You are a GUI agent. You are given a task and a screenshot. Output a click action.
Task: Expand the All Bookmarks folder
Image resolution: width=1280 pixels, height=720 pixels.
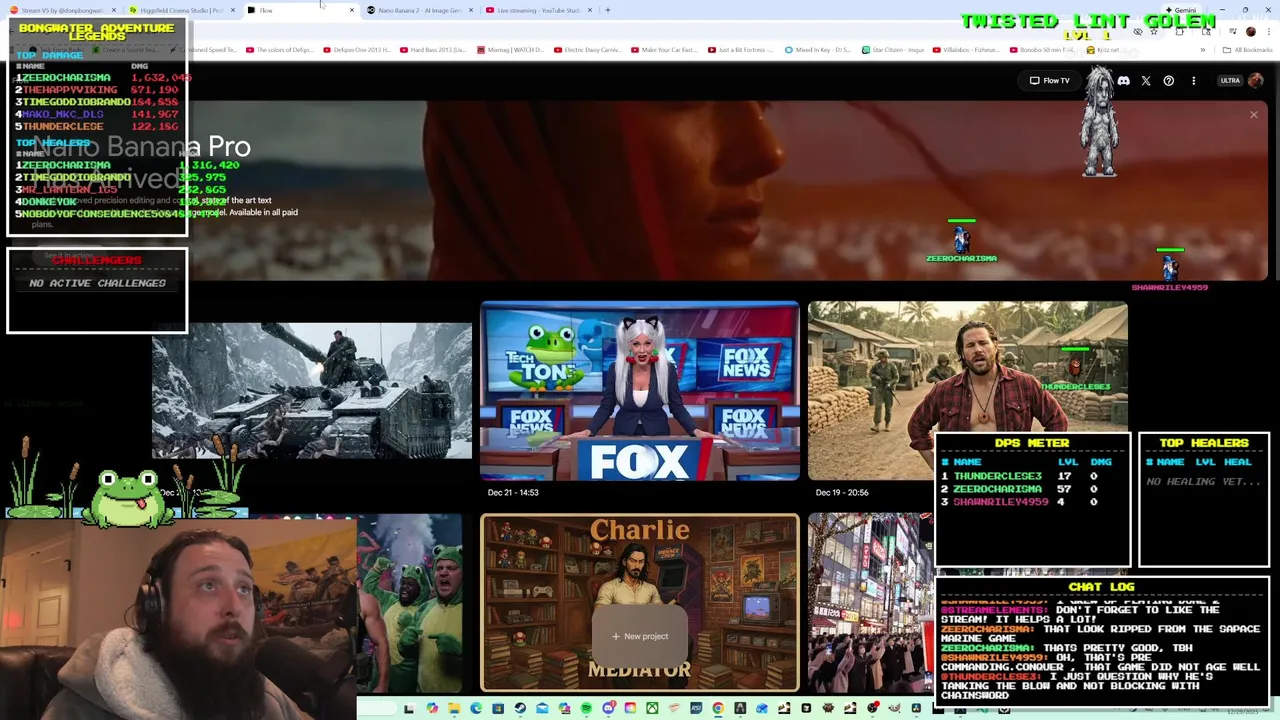pyautogui.click(x=1247, y=49)
